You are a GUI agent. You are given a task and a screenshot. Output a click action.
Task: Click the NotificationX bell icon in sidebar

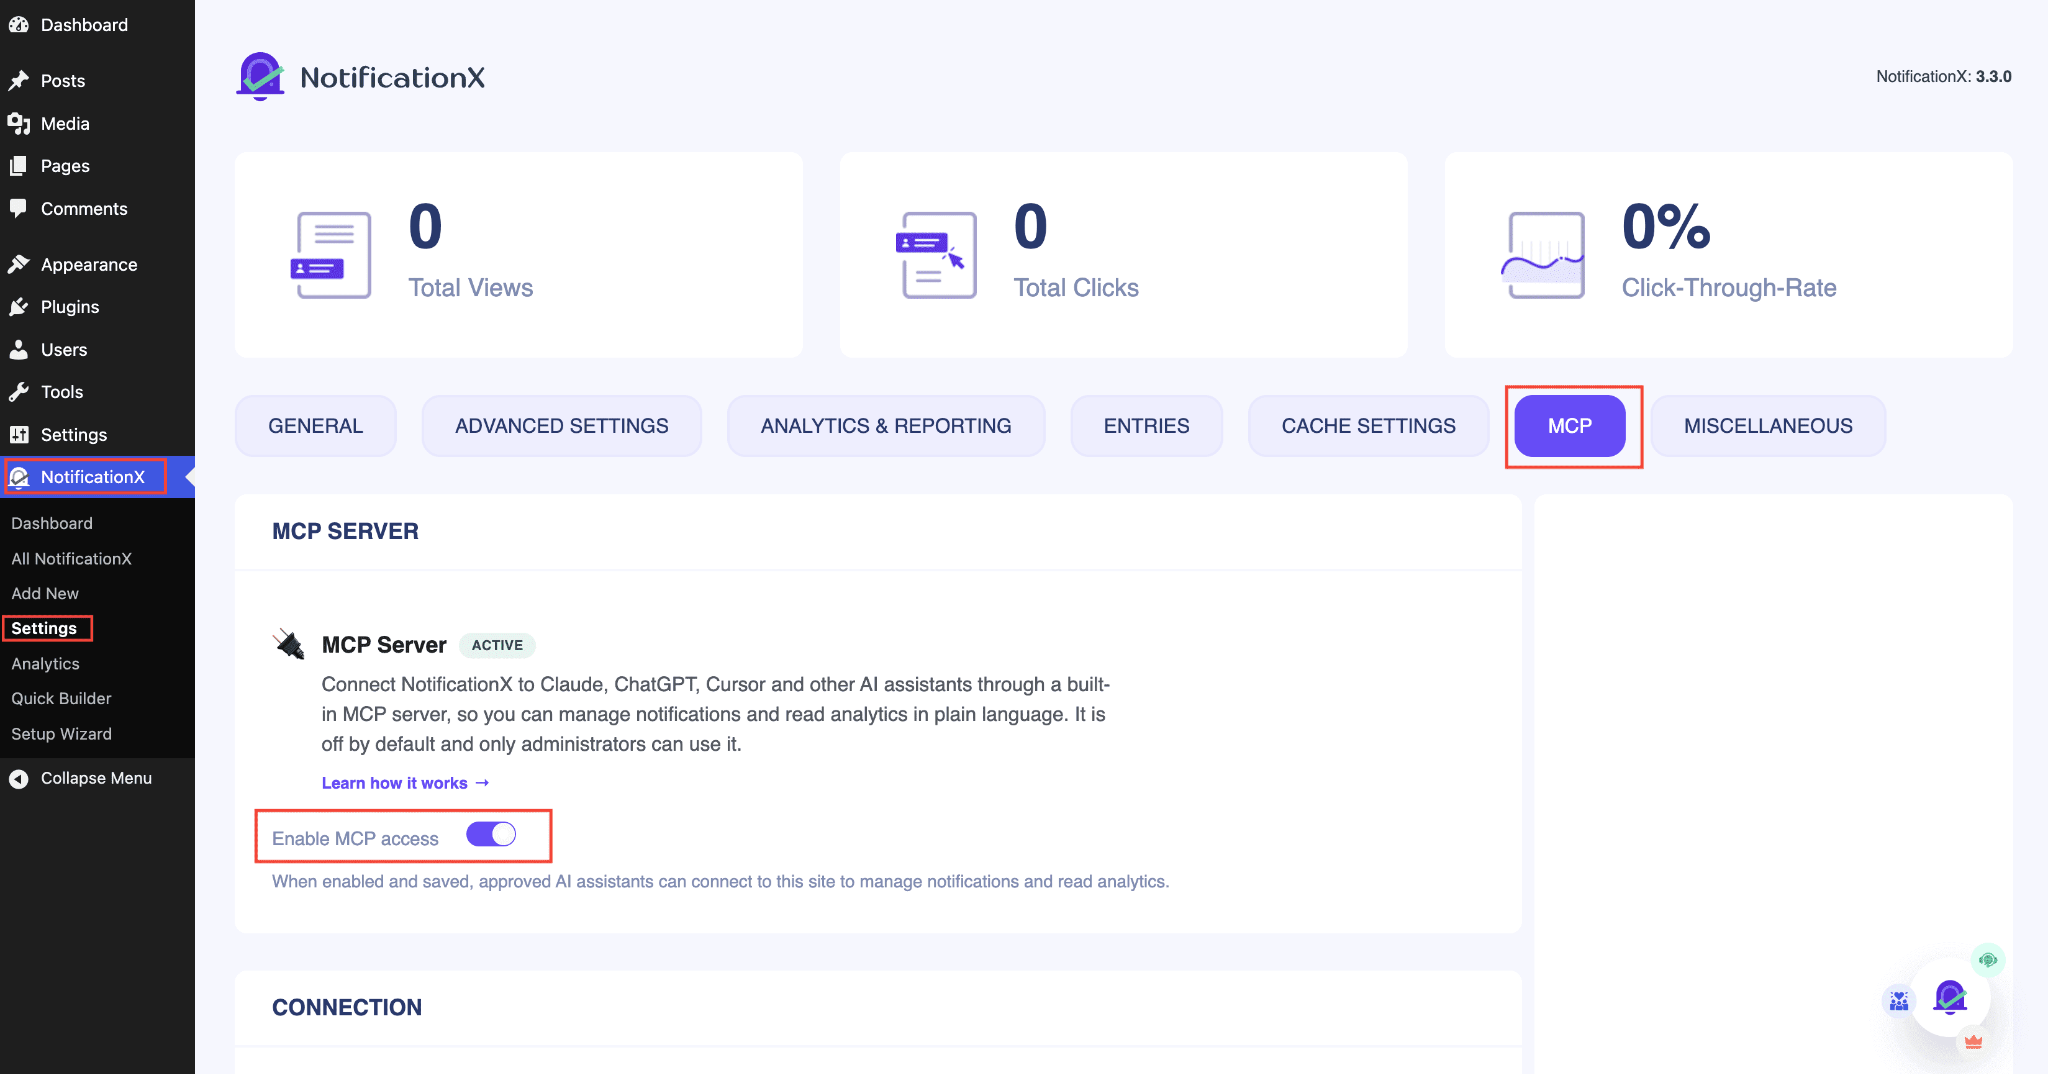pos(19,477)
